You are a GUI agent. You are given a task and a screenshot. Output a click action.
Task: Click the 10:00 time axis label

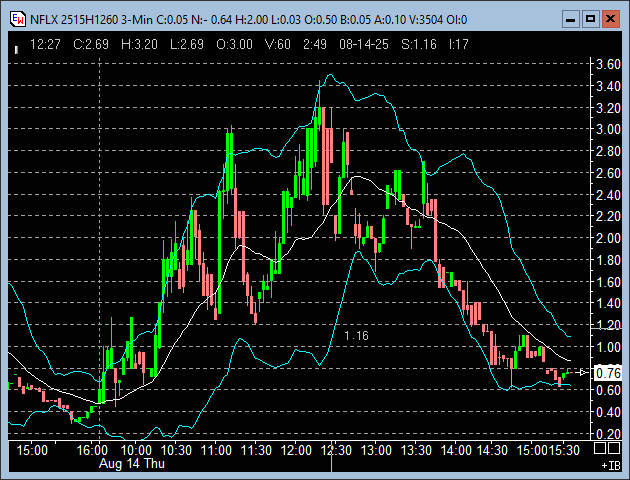136,450
